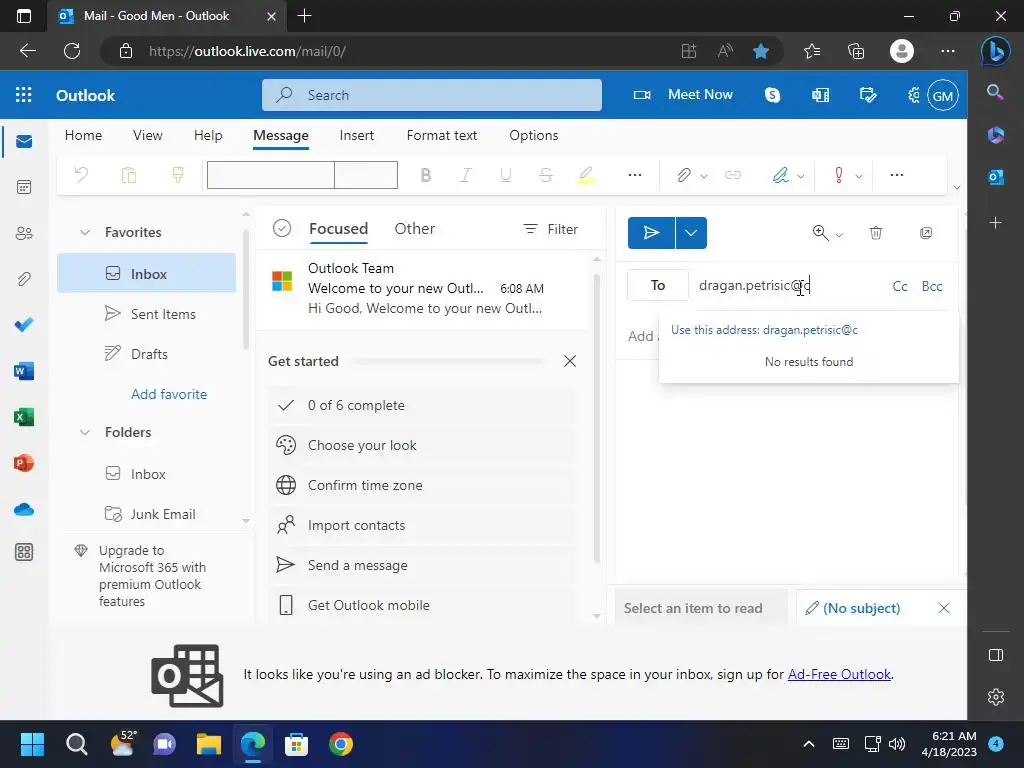
Task: Click the Signature pen icon
Action: (x=780, y=175)
